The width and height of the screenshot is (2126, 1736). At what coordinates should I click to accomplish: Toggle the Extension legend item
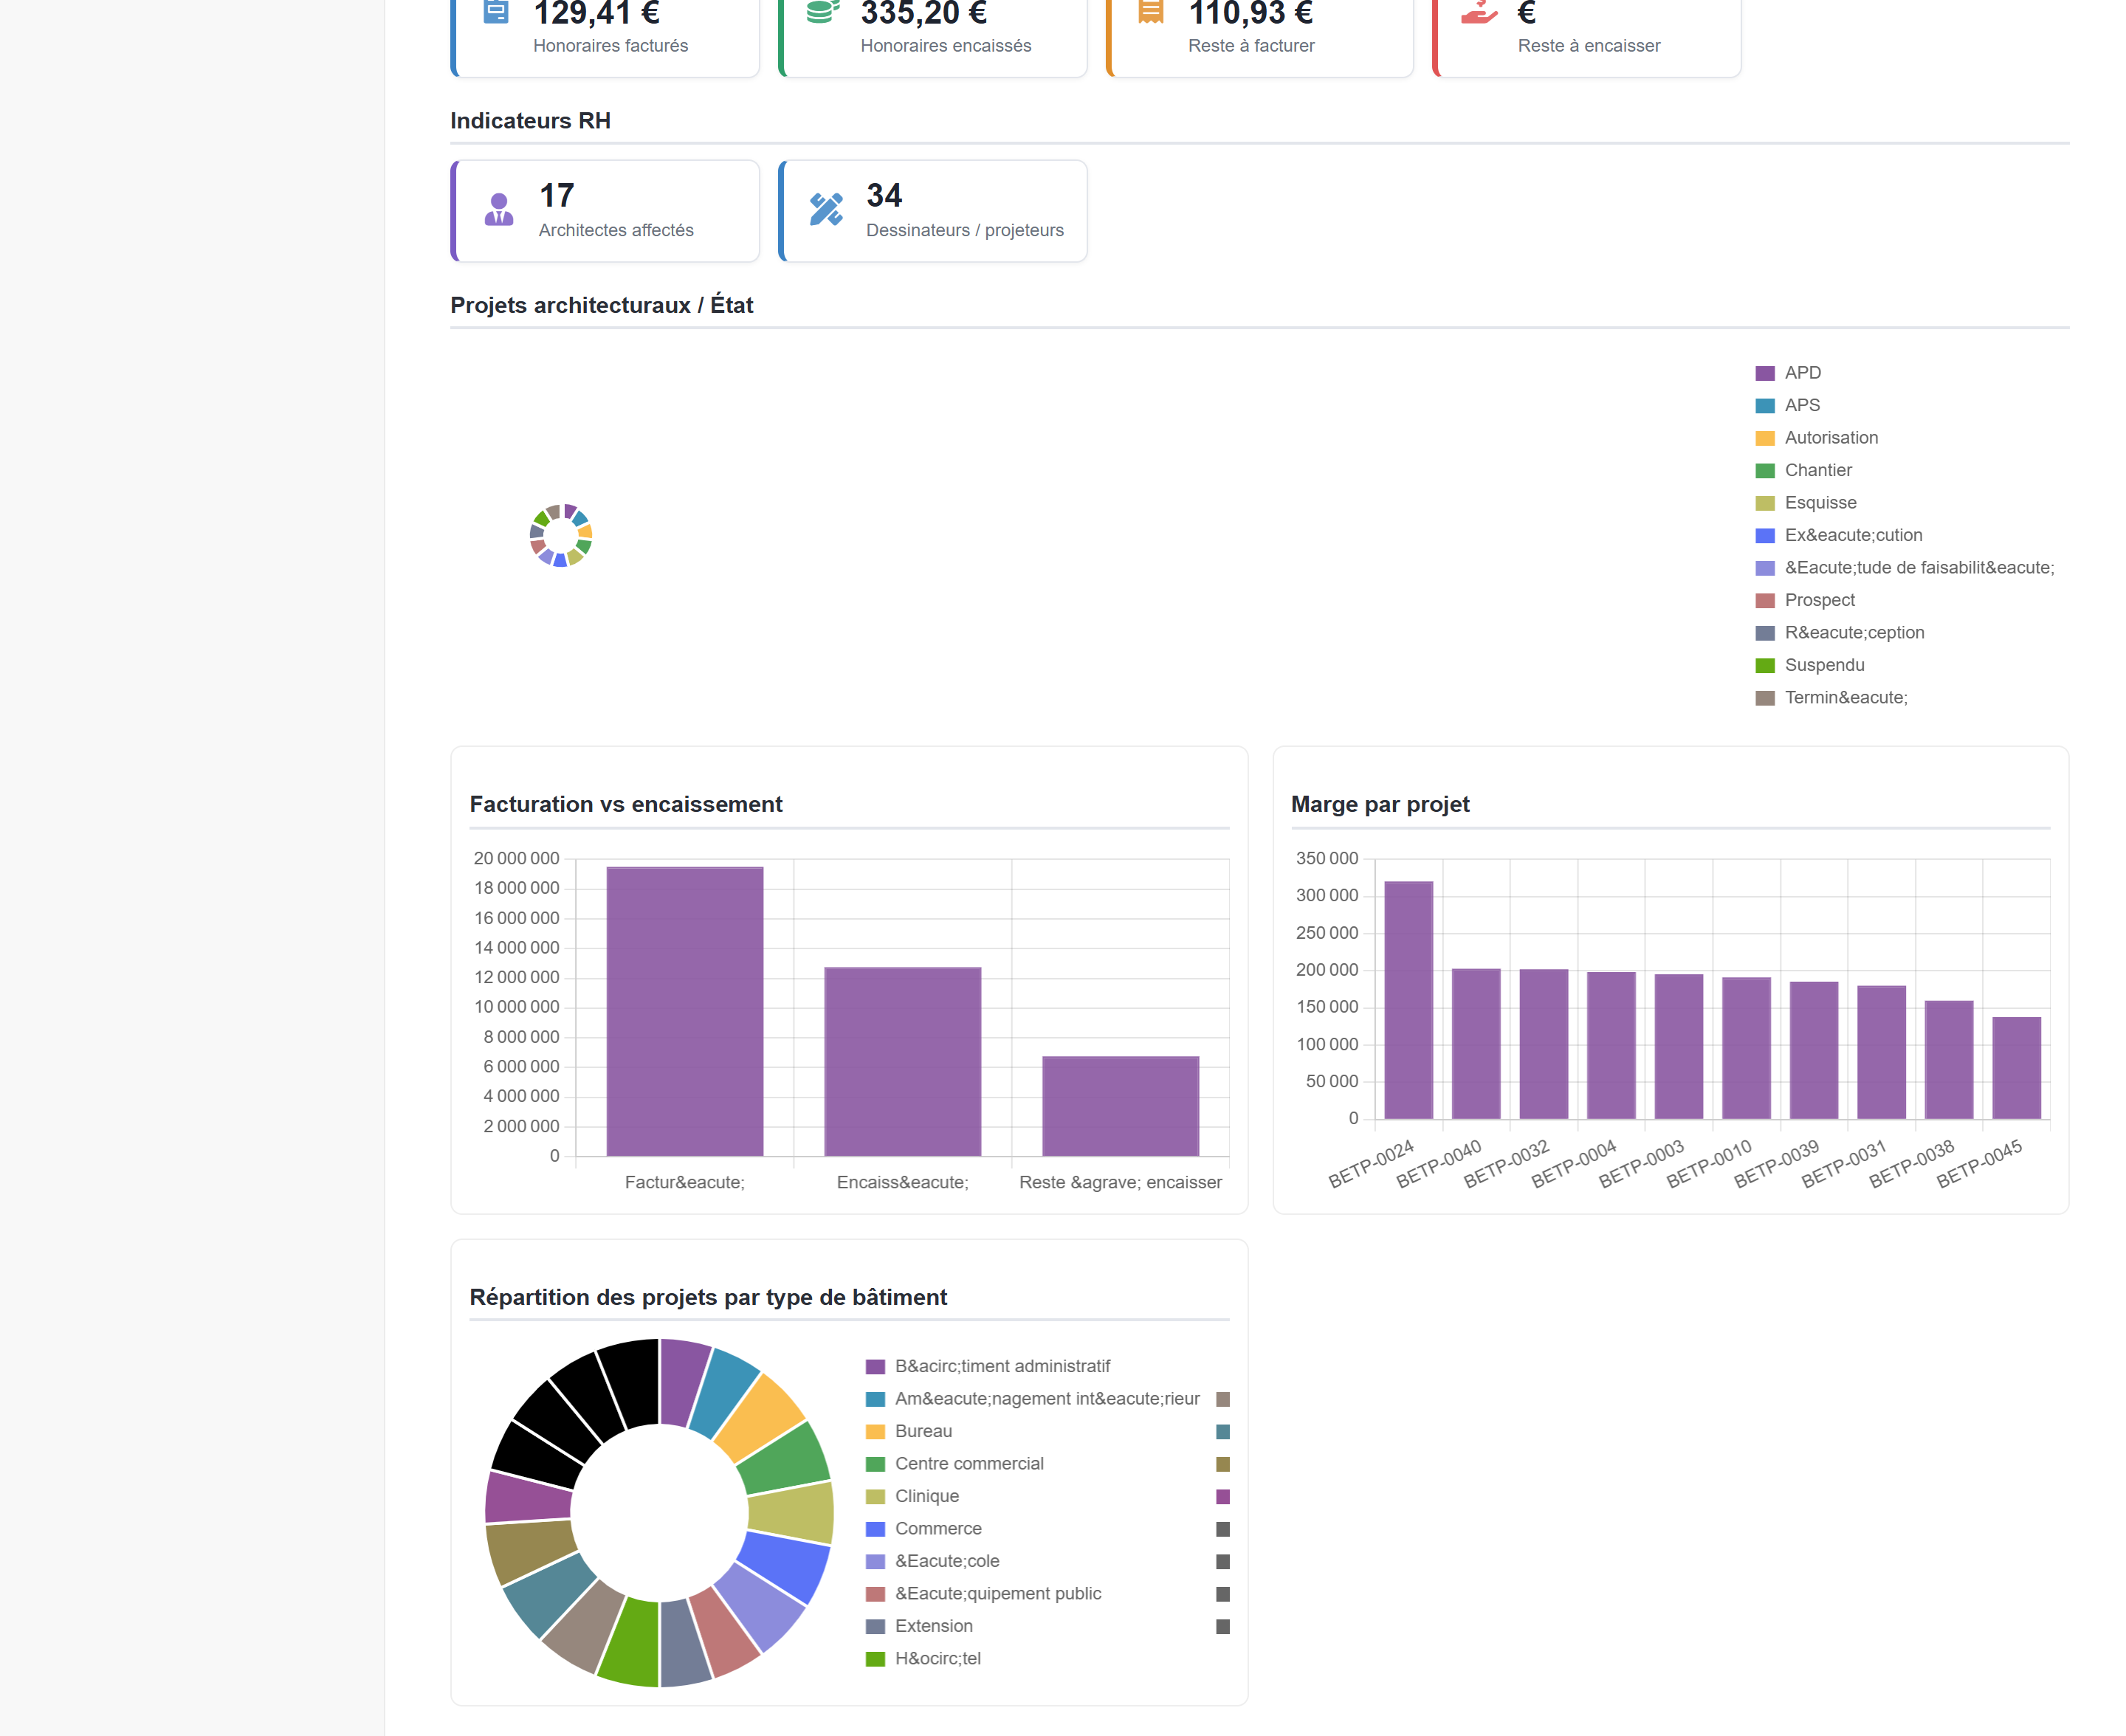918,1626
